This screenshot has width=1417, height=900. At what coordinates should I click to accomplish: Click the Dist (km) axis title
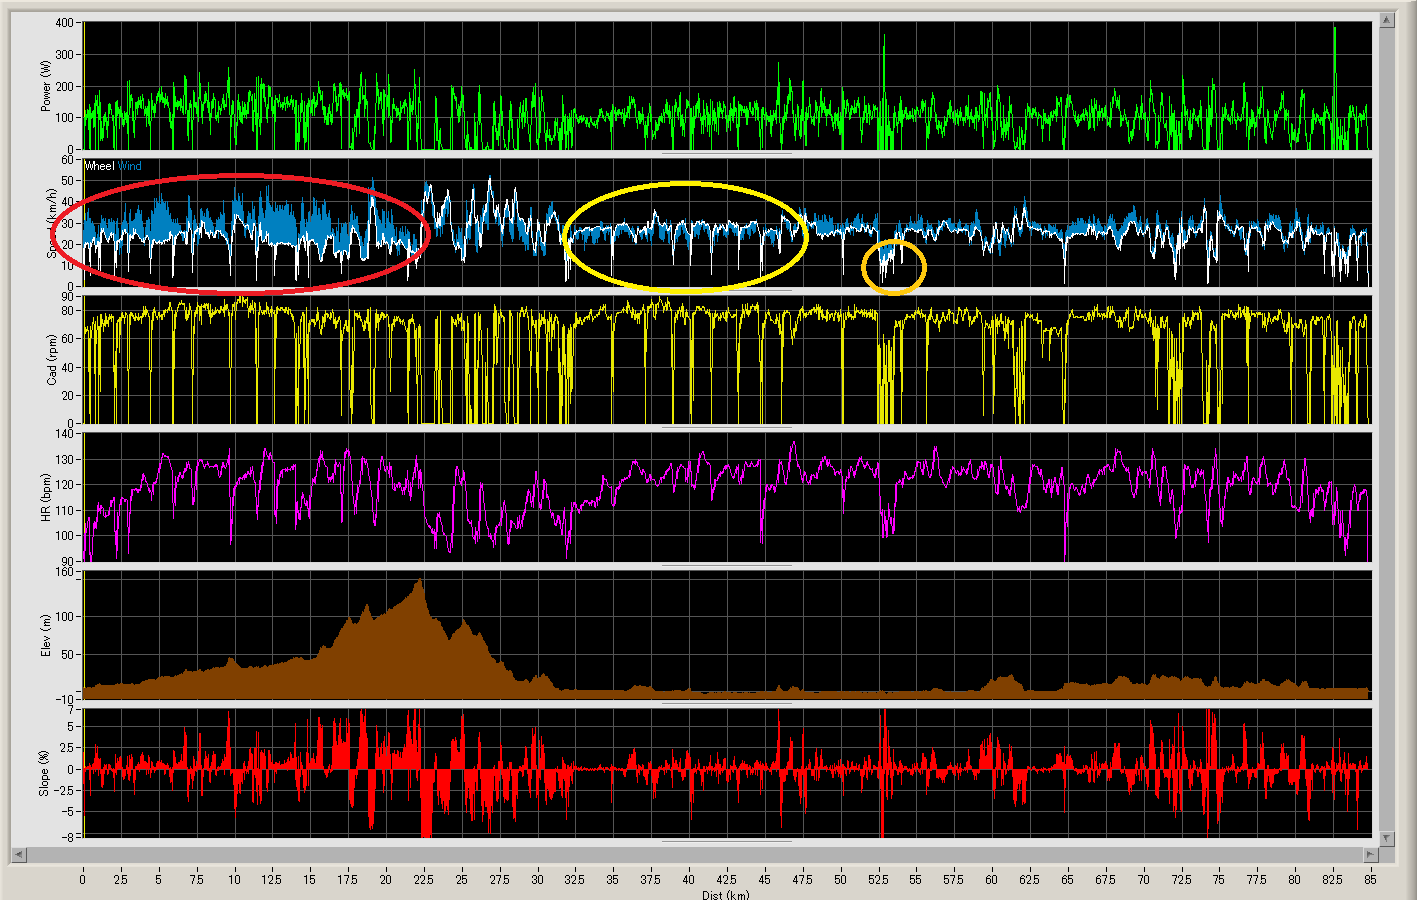pos(725,894)
